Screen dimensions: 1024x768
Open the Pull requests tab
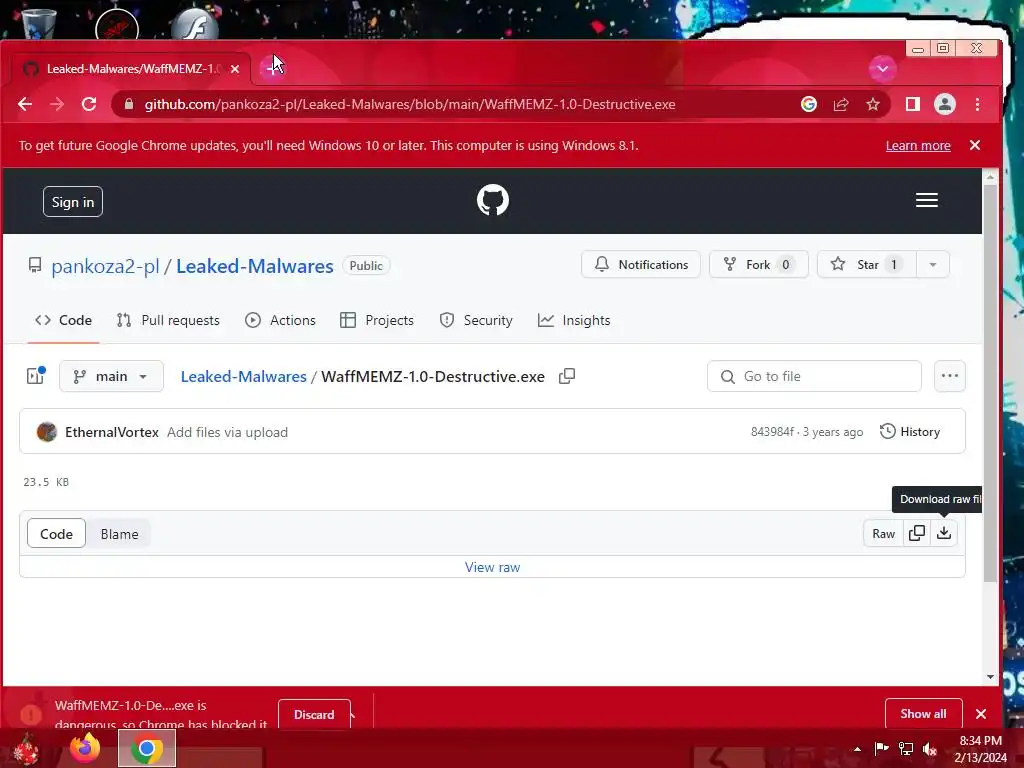coord(168,320)
